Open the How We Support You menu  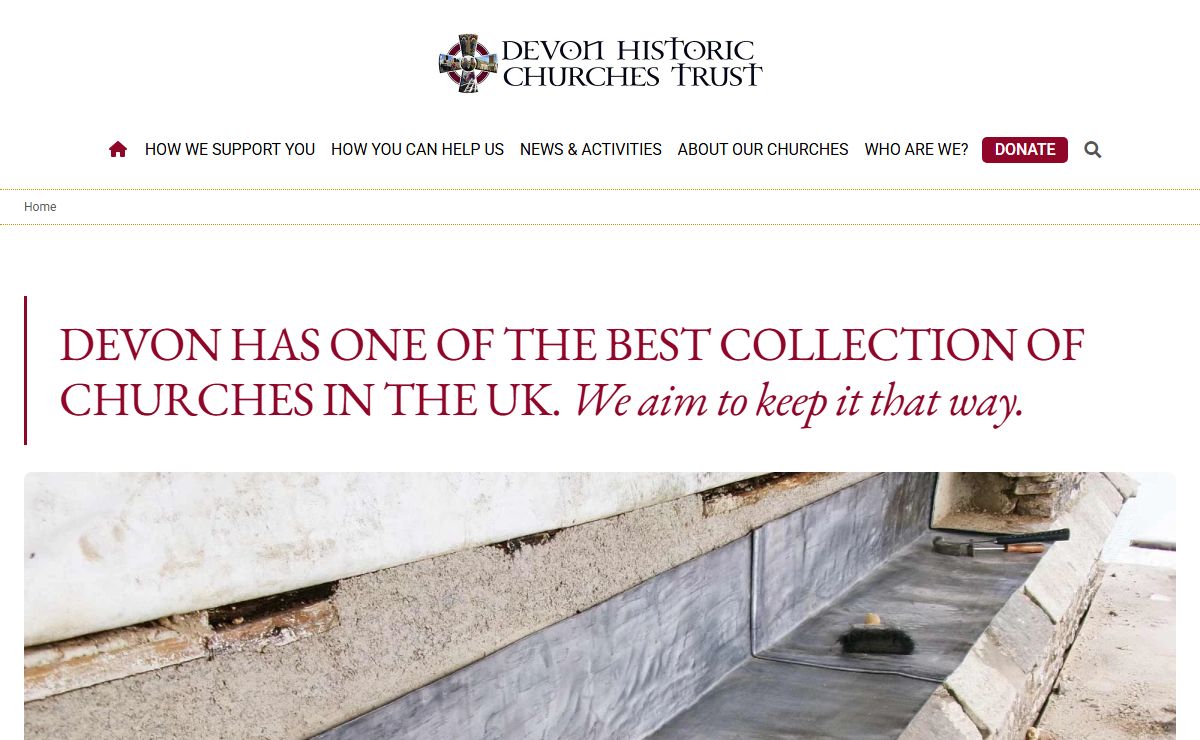click(x=230, y=150)
